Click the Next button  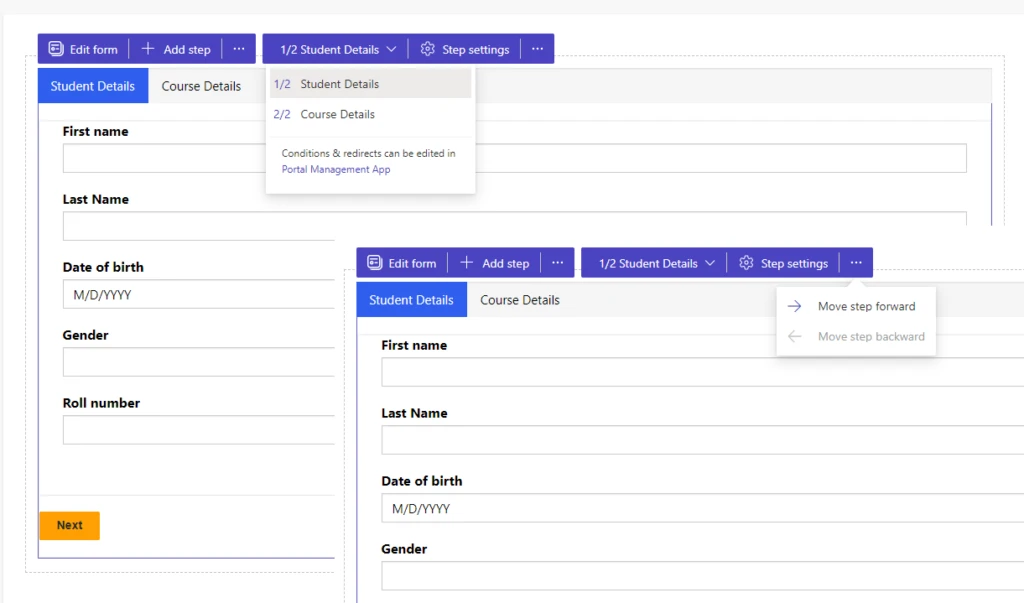(69, 525)
